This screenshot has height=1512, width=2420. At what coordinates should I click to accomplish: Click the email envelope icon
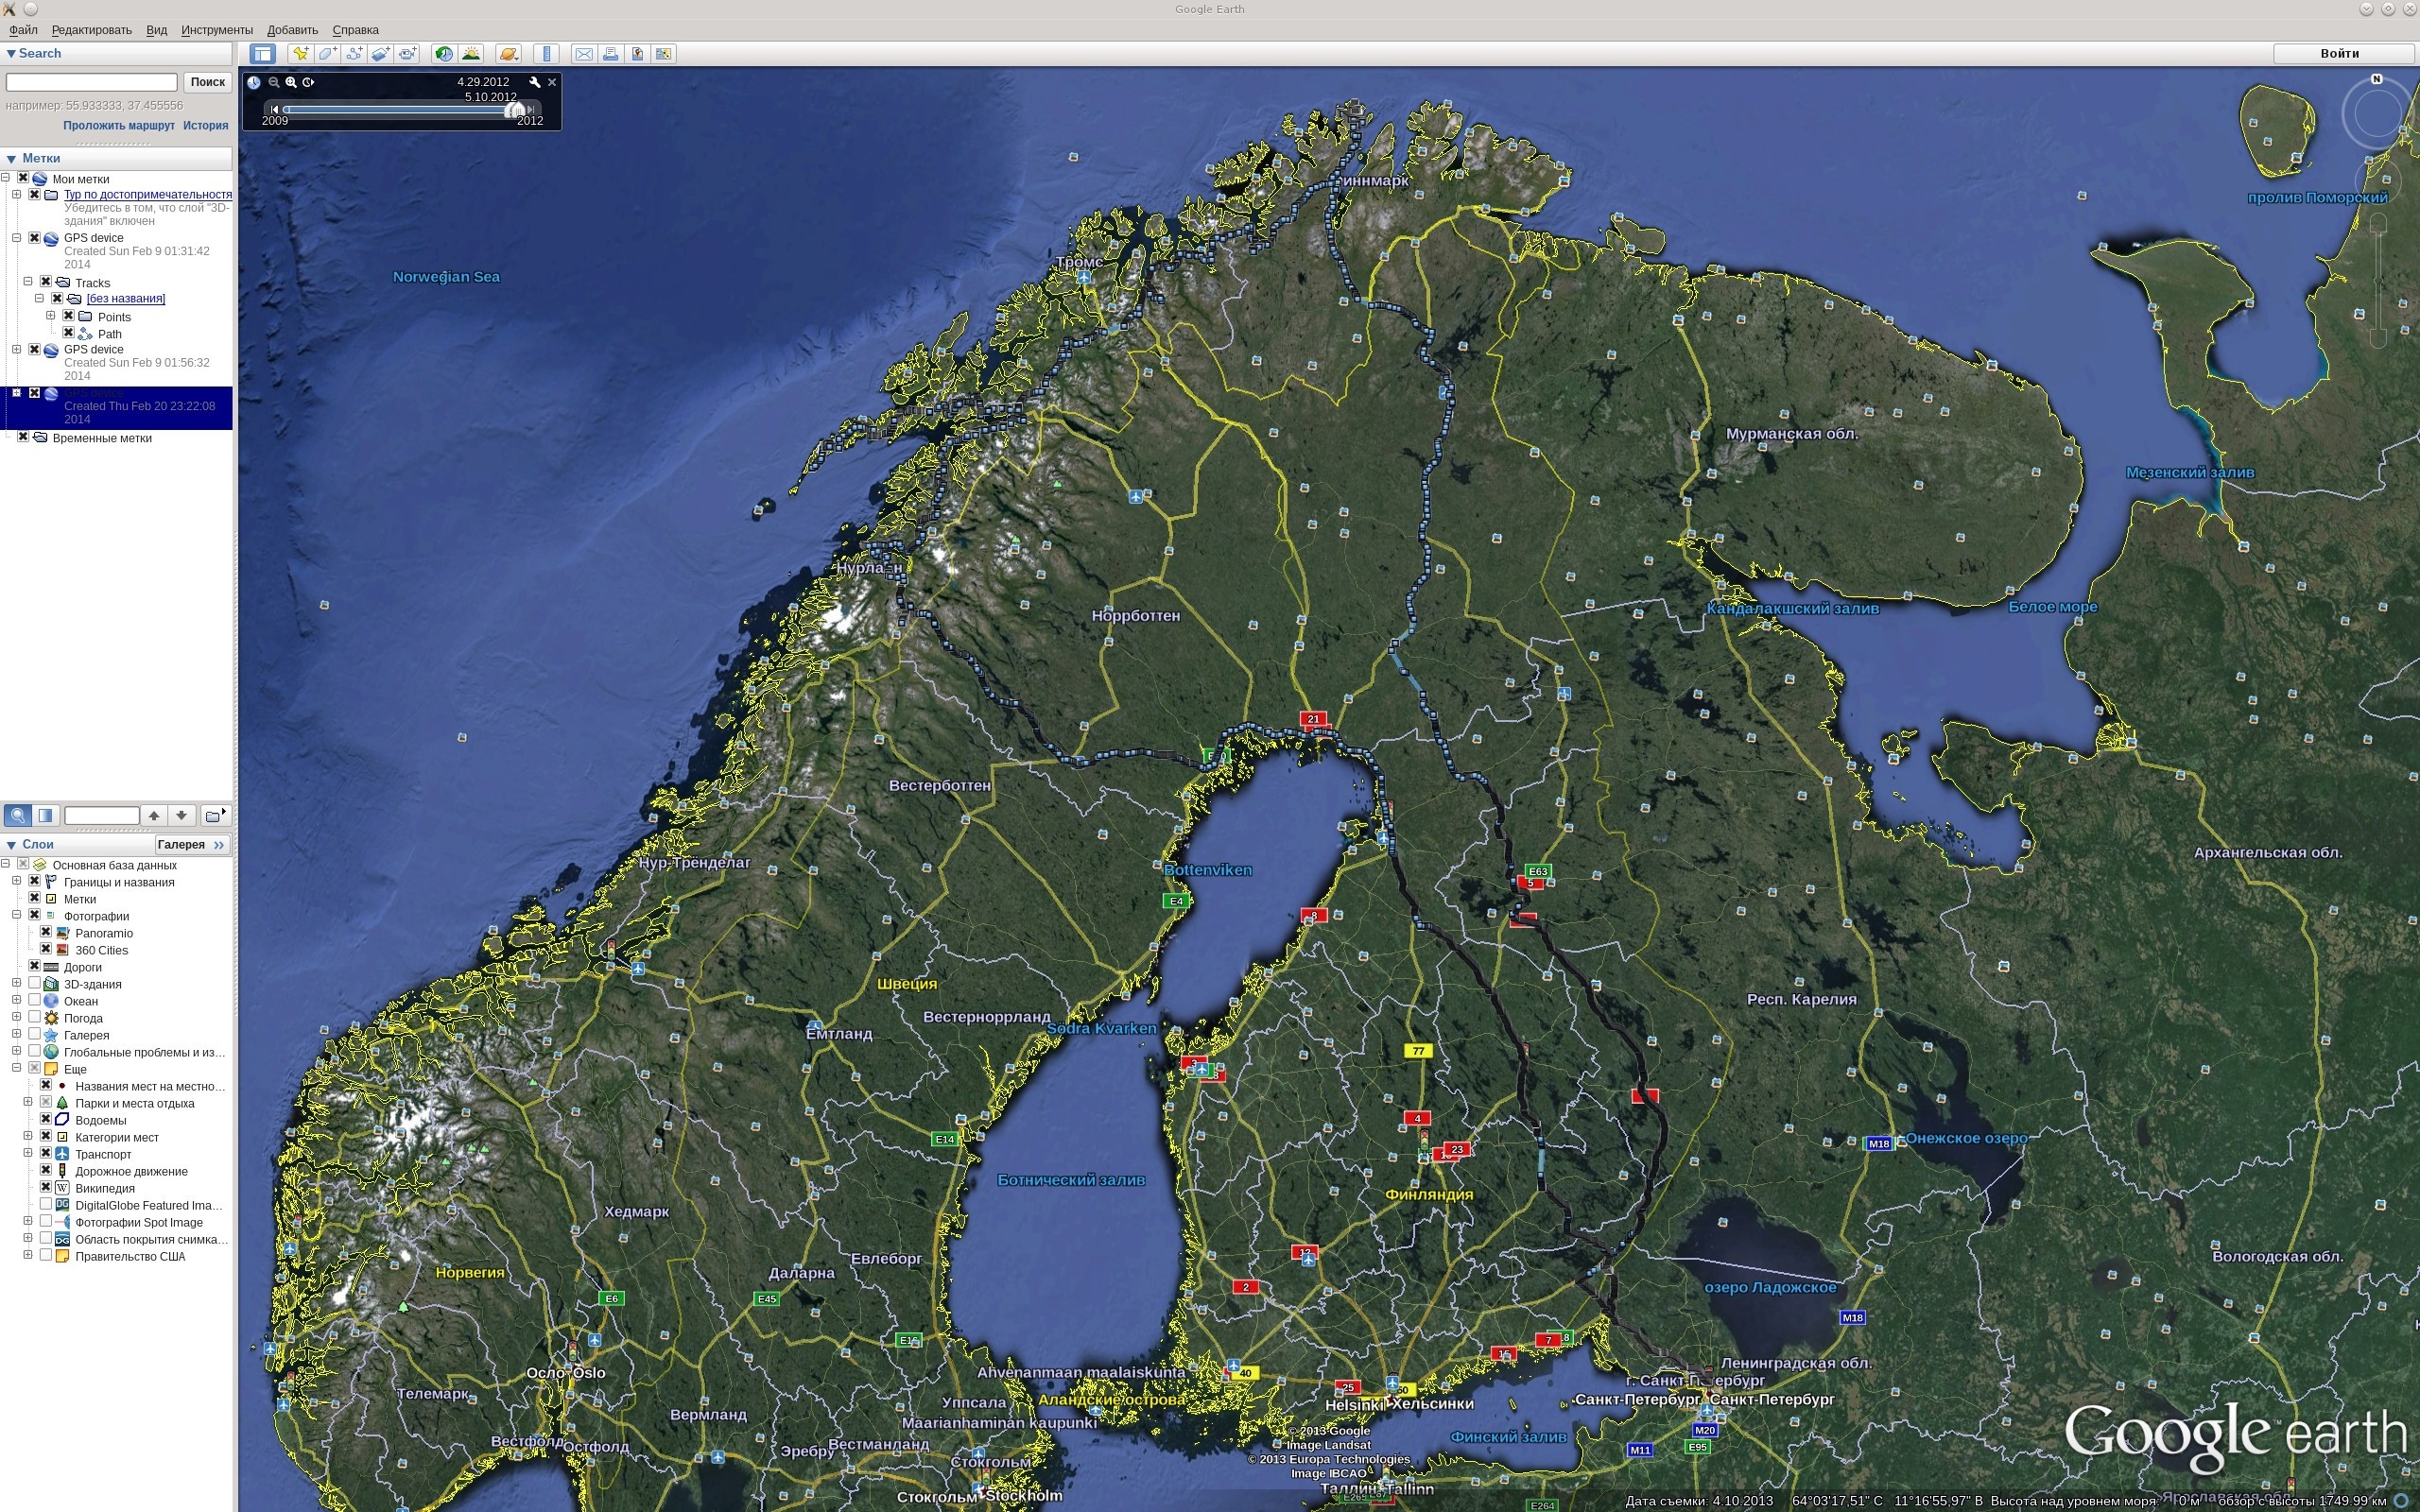[584, 54]
